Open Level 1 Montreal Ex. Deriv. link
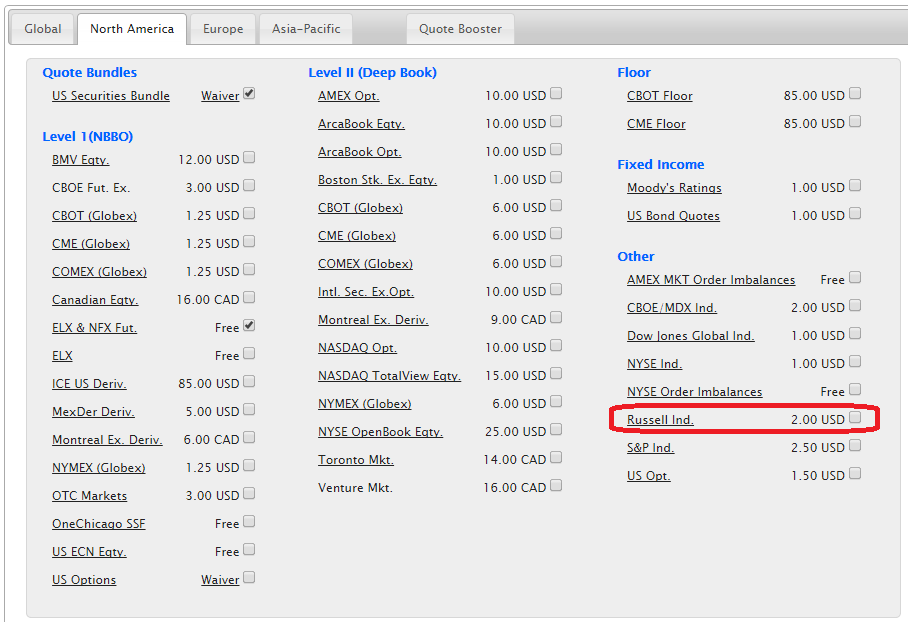The height and width of the screenshot is (622, 908). click(107, 440)
